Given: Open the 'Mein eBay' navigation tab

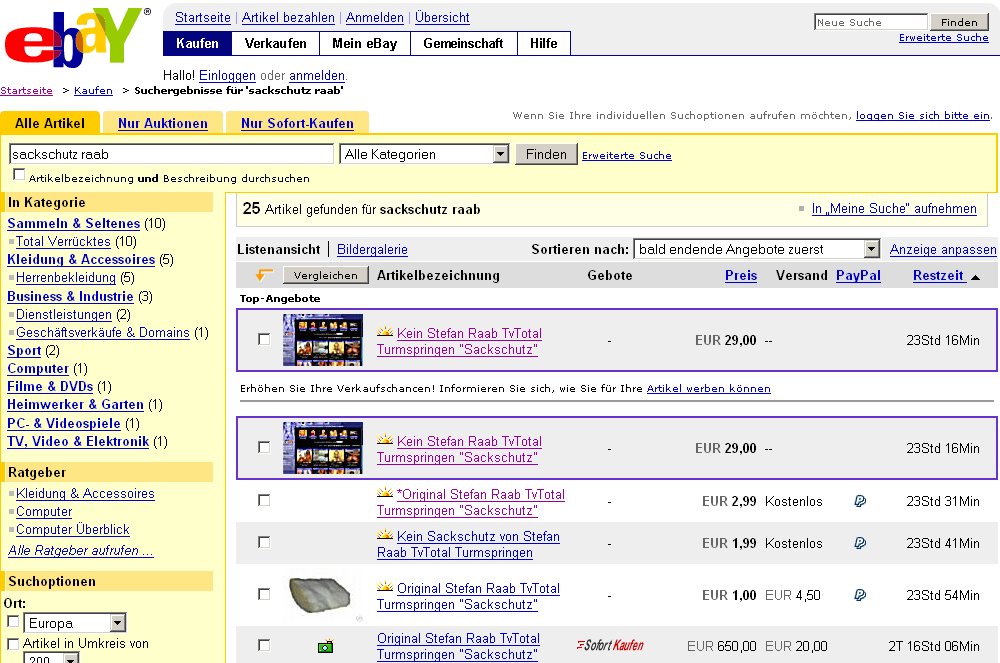Looking at the screenshot, I should coord(365,43).
